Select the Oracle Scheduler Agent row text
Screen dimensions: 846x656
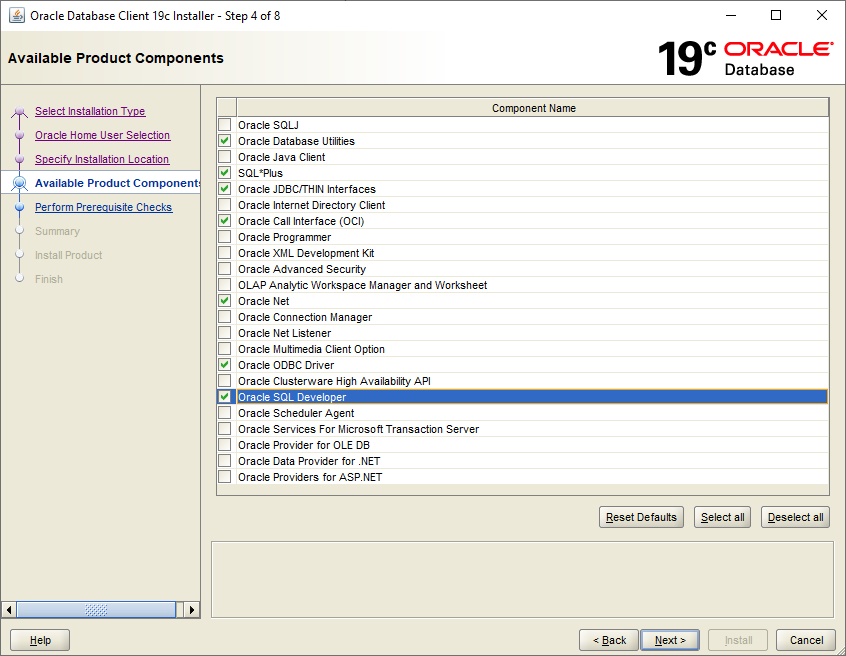pyautogui.click(x=296, y=413)
